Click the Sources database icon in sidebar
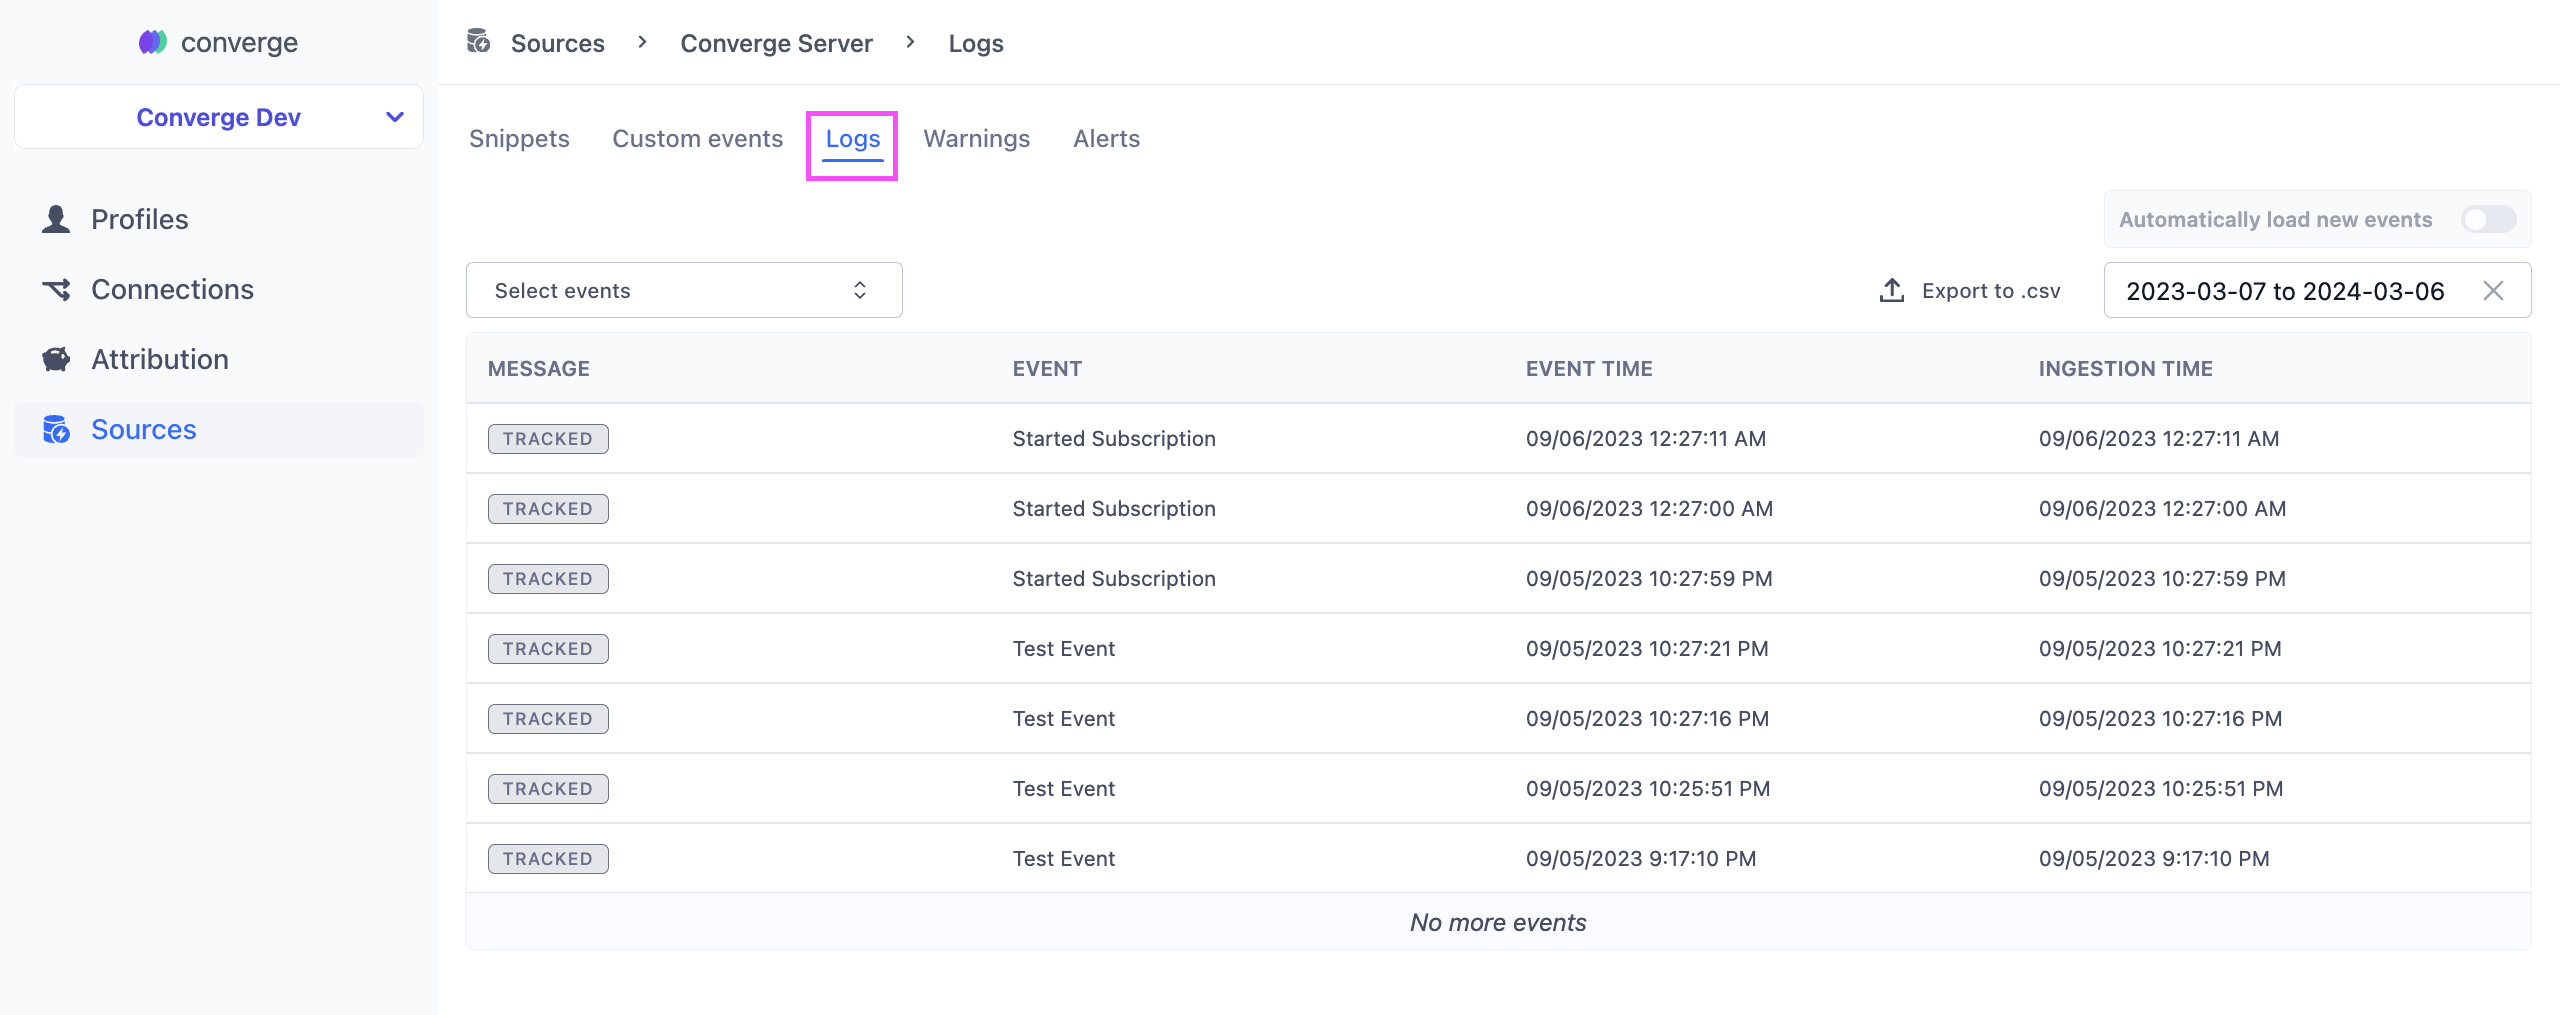Screen dimensions: 2560x1015 56,429
